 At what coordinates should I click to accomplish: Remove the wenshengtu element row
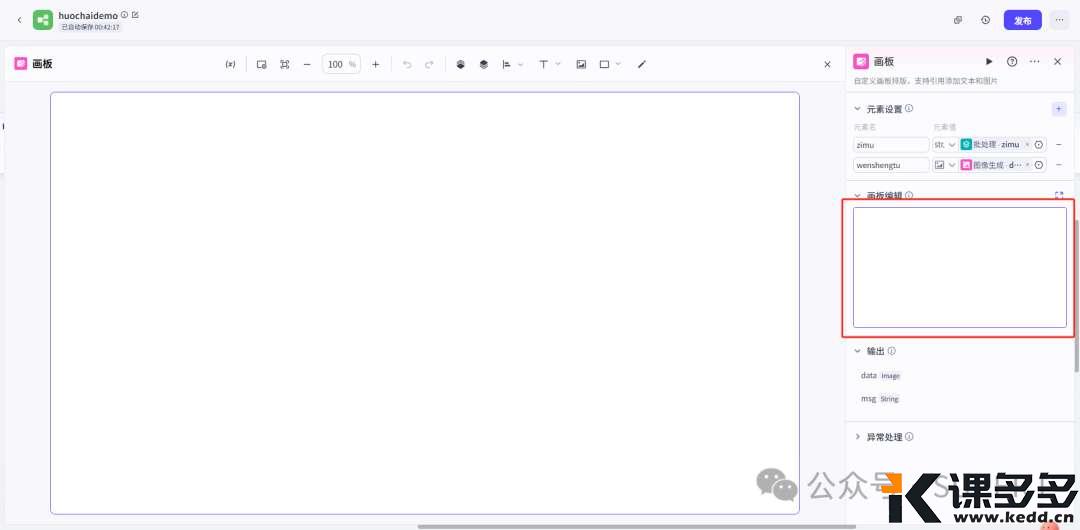point(1059,165)
